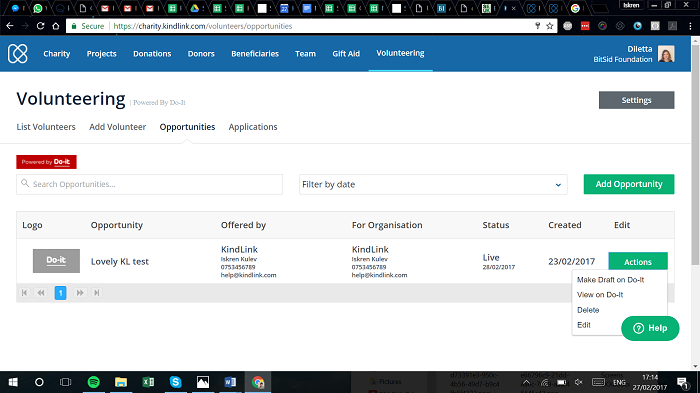Screen dimensions: 700x393
Task: Open Diletta's profile avatar
Action: pyautogui.click(x=666, y=54)
